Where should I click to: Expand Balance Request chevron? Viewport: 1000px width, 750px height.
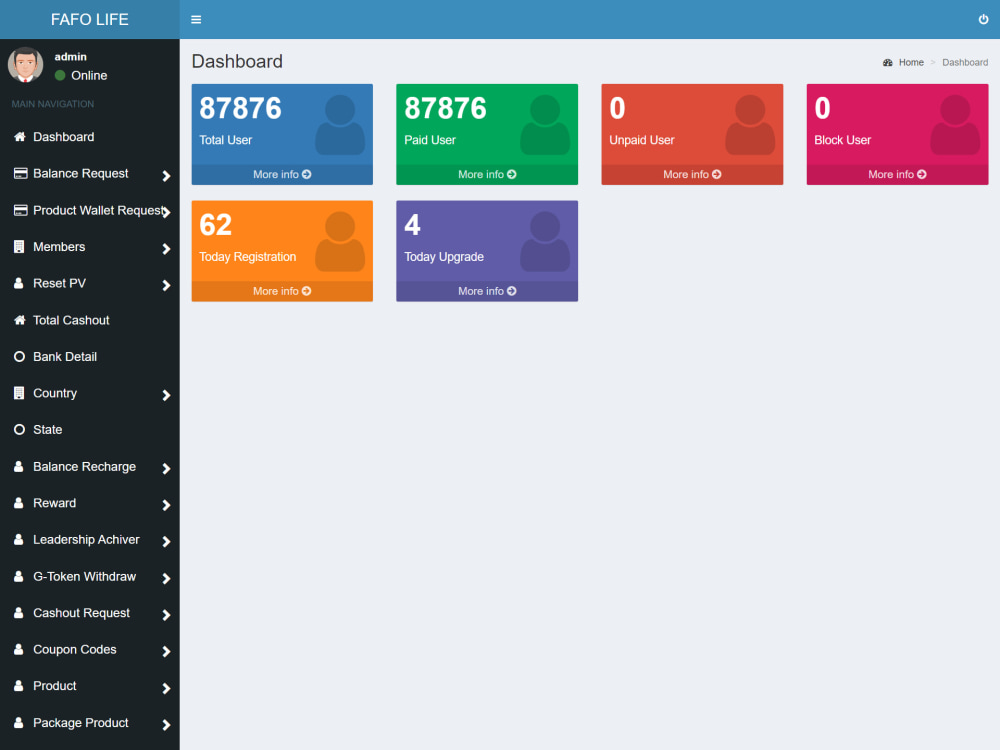(166, 176)
